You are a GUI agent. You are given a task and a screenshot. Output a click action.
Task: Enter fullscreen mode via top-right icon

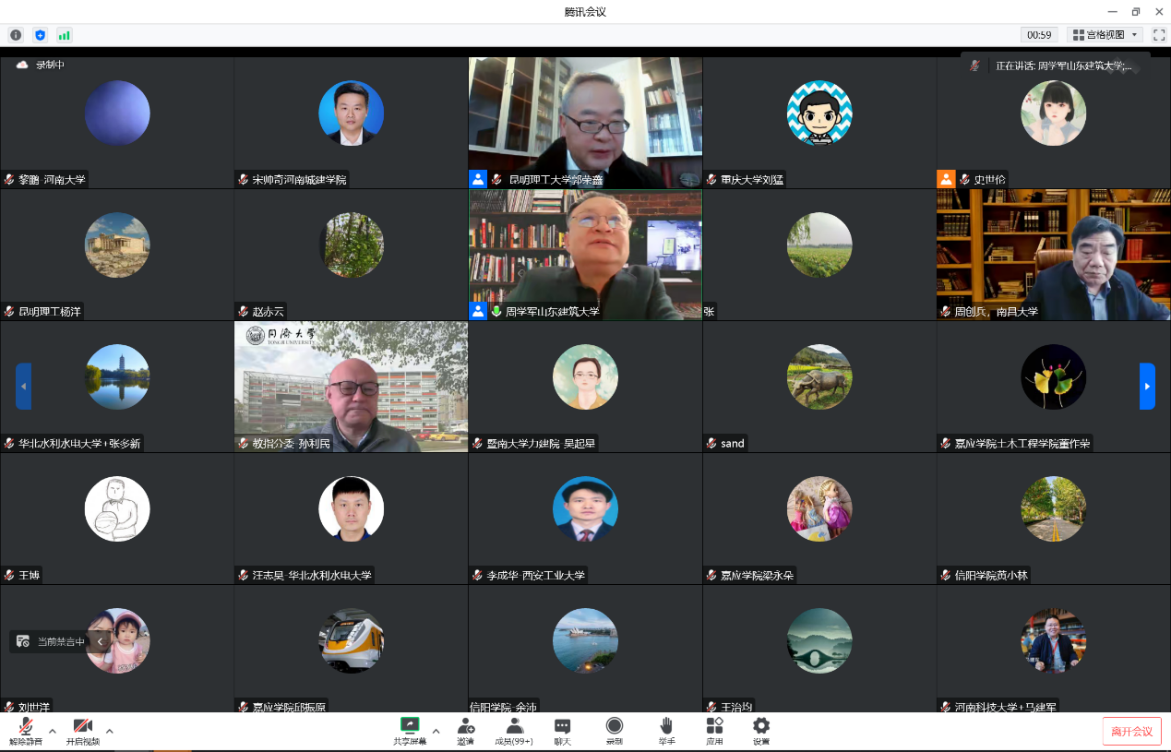(1159, 35)
